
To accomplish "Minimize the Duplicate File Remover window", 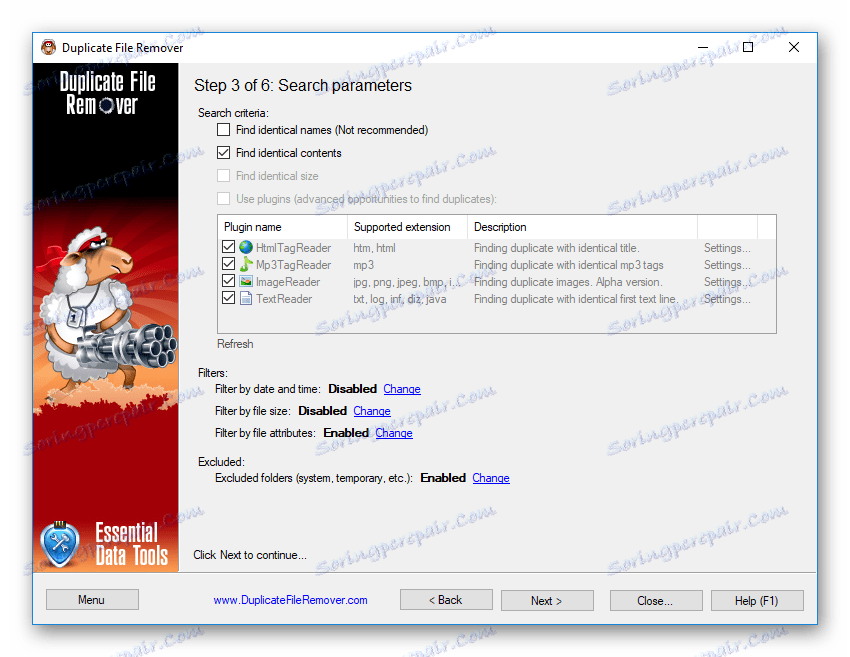I will click(x=703, y=48).
